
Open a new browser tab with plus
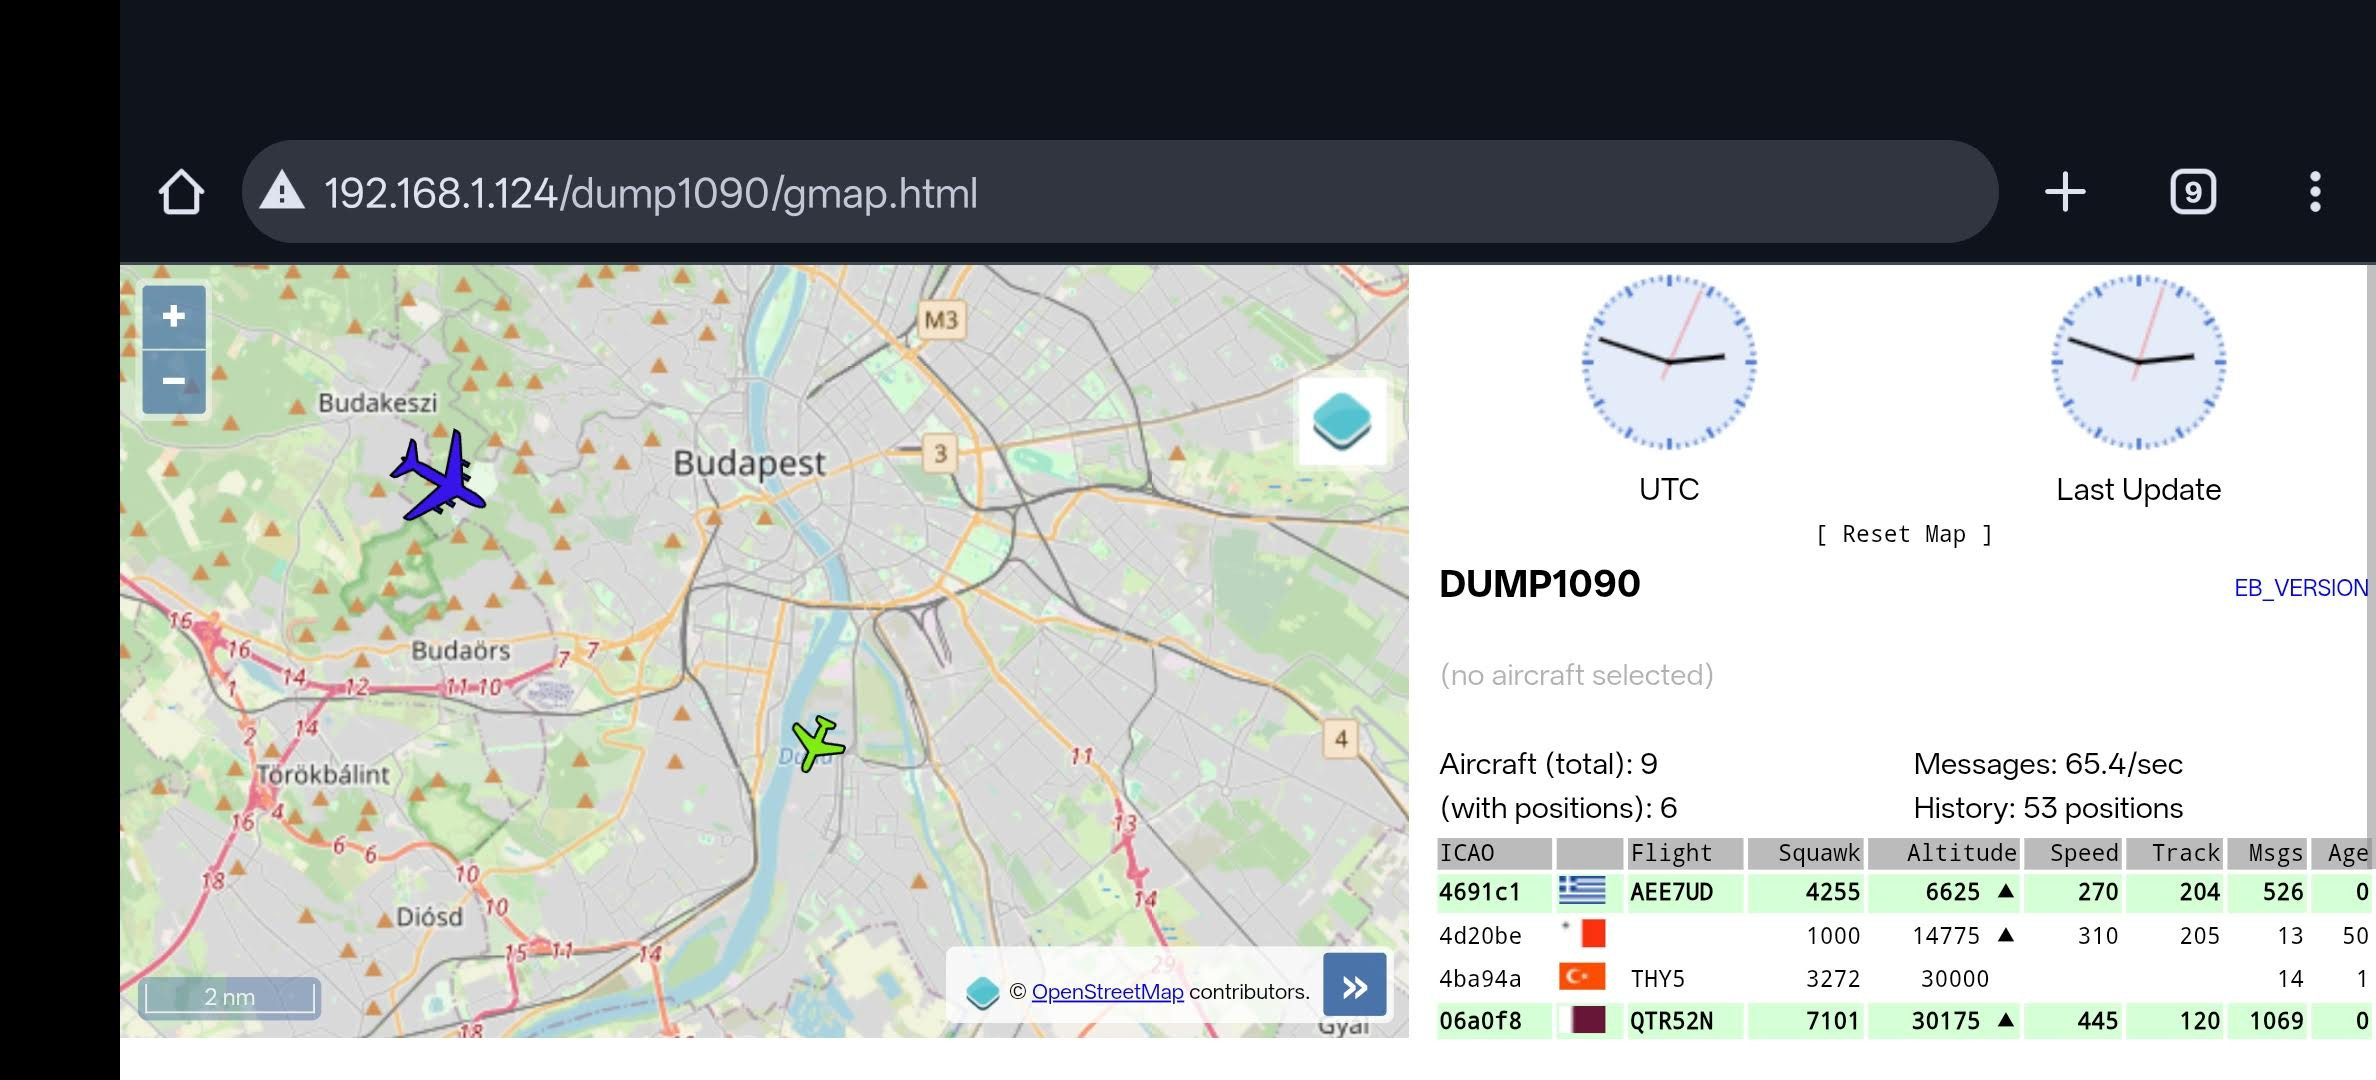point(2065,192)
